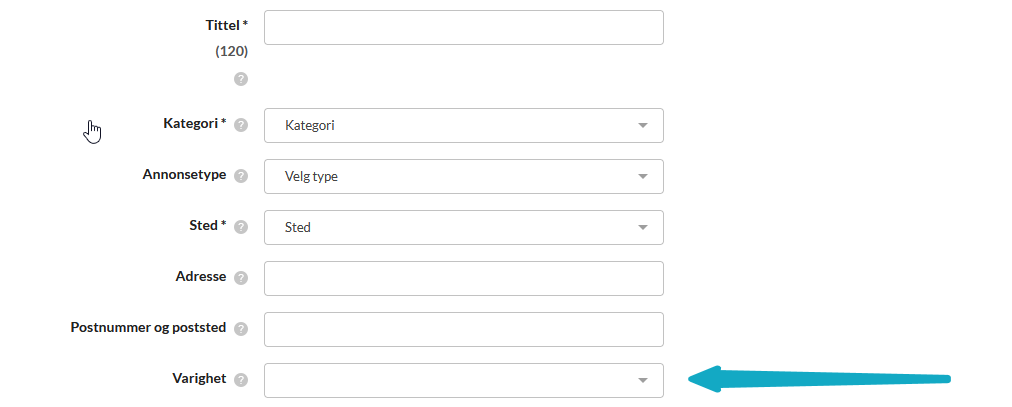Show the help tooltip icon for Sted
This screenshot has width=1012, height=407.
coord(241,227)
